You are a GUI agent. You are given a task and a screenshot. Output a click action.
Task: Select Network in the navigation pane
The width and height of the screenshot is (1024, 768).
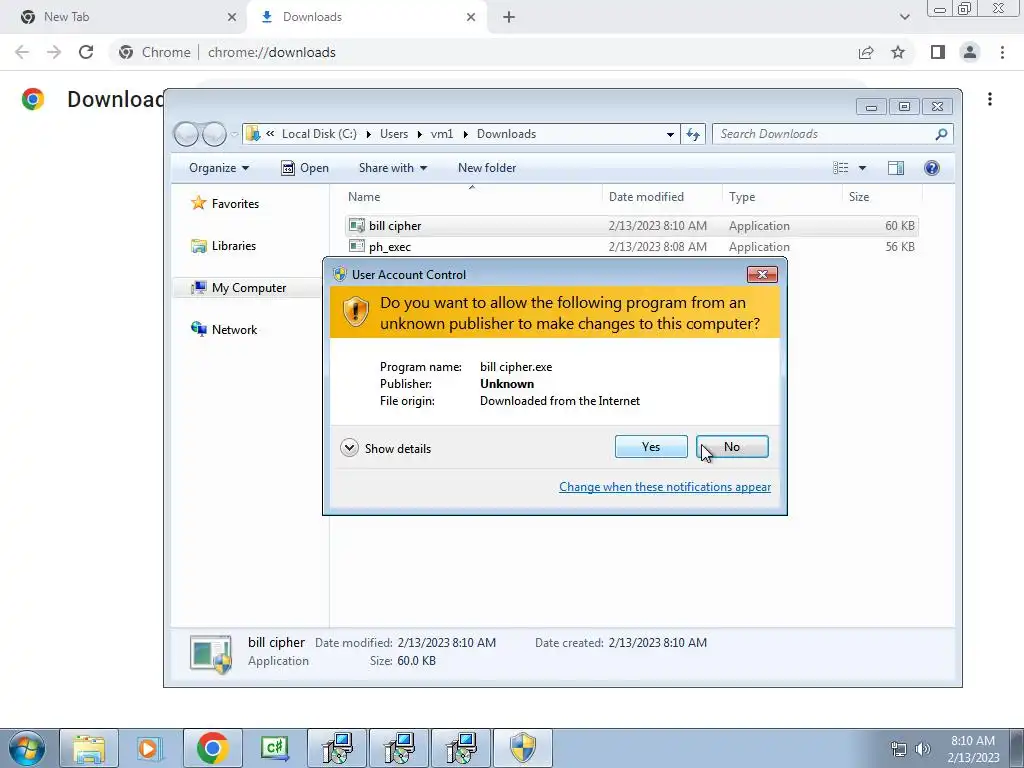(x=225, y=329)
